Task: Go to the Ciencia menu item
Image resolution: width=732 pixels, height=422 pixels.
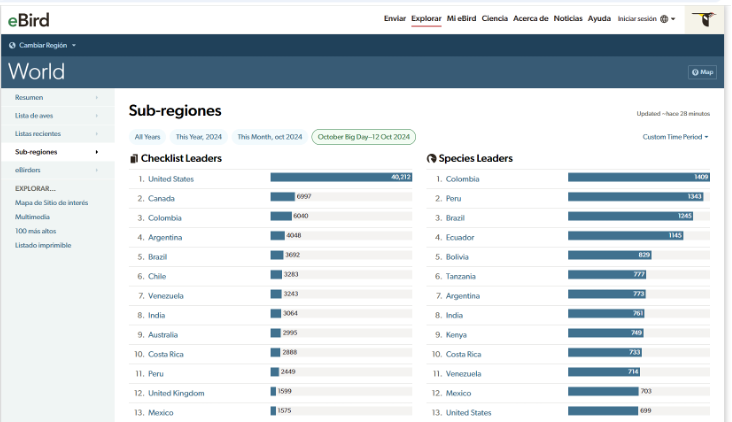Action: pos(494,19)
